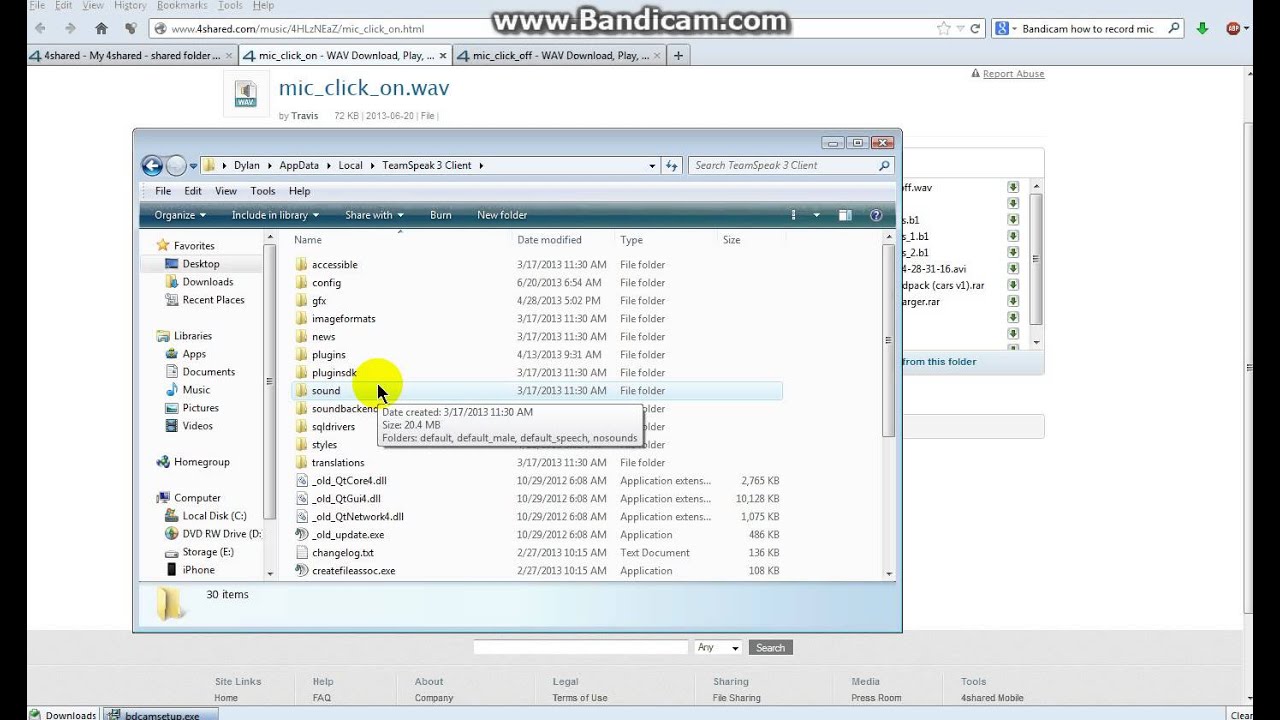Click Local in the breadcrumb path
This screenshot has width=1280, height=720.
350,166
